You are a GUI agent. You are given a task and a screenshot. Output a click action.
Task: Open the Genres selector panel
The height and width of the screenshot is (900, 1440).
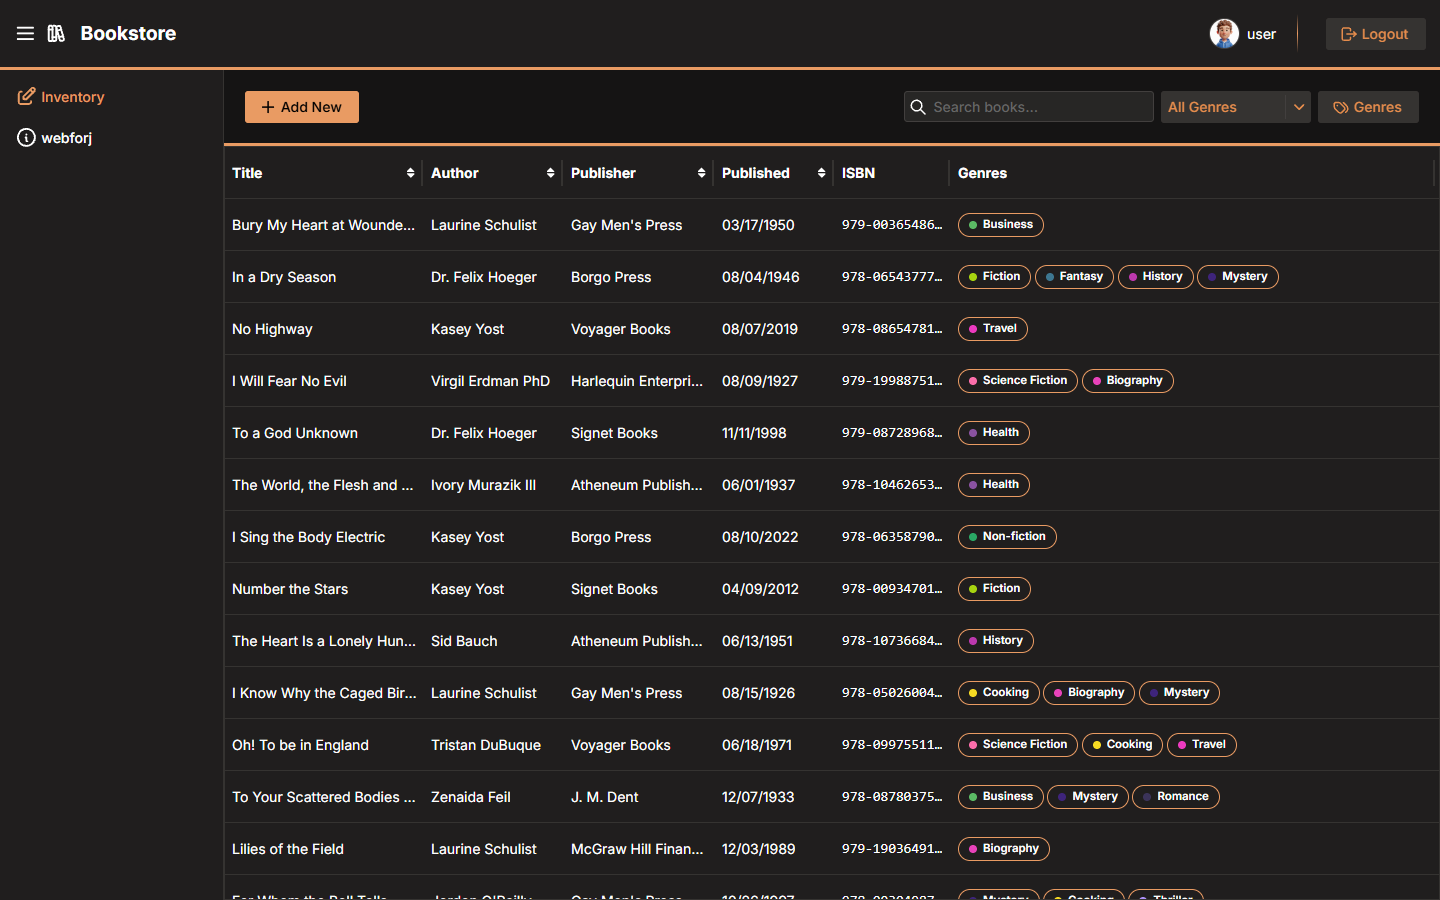tap(1368, 107)
